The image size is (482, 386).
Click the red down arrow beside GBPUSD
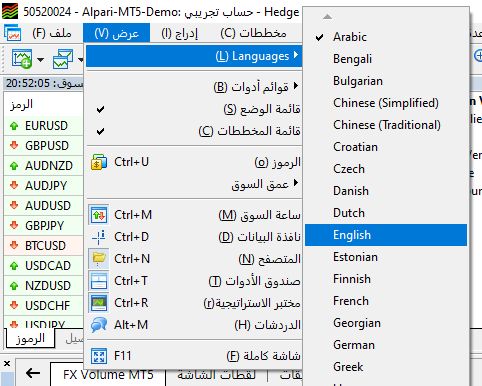coord(14,146)
